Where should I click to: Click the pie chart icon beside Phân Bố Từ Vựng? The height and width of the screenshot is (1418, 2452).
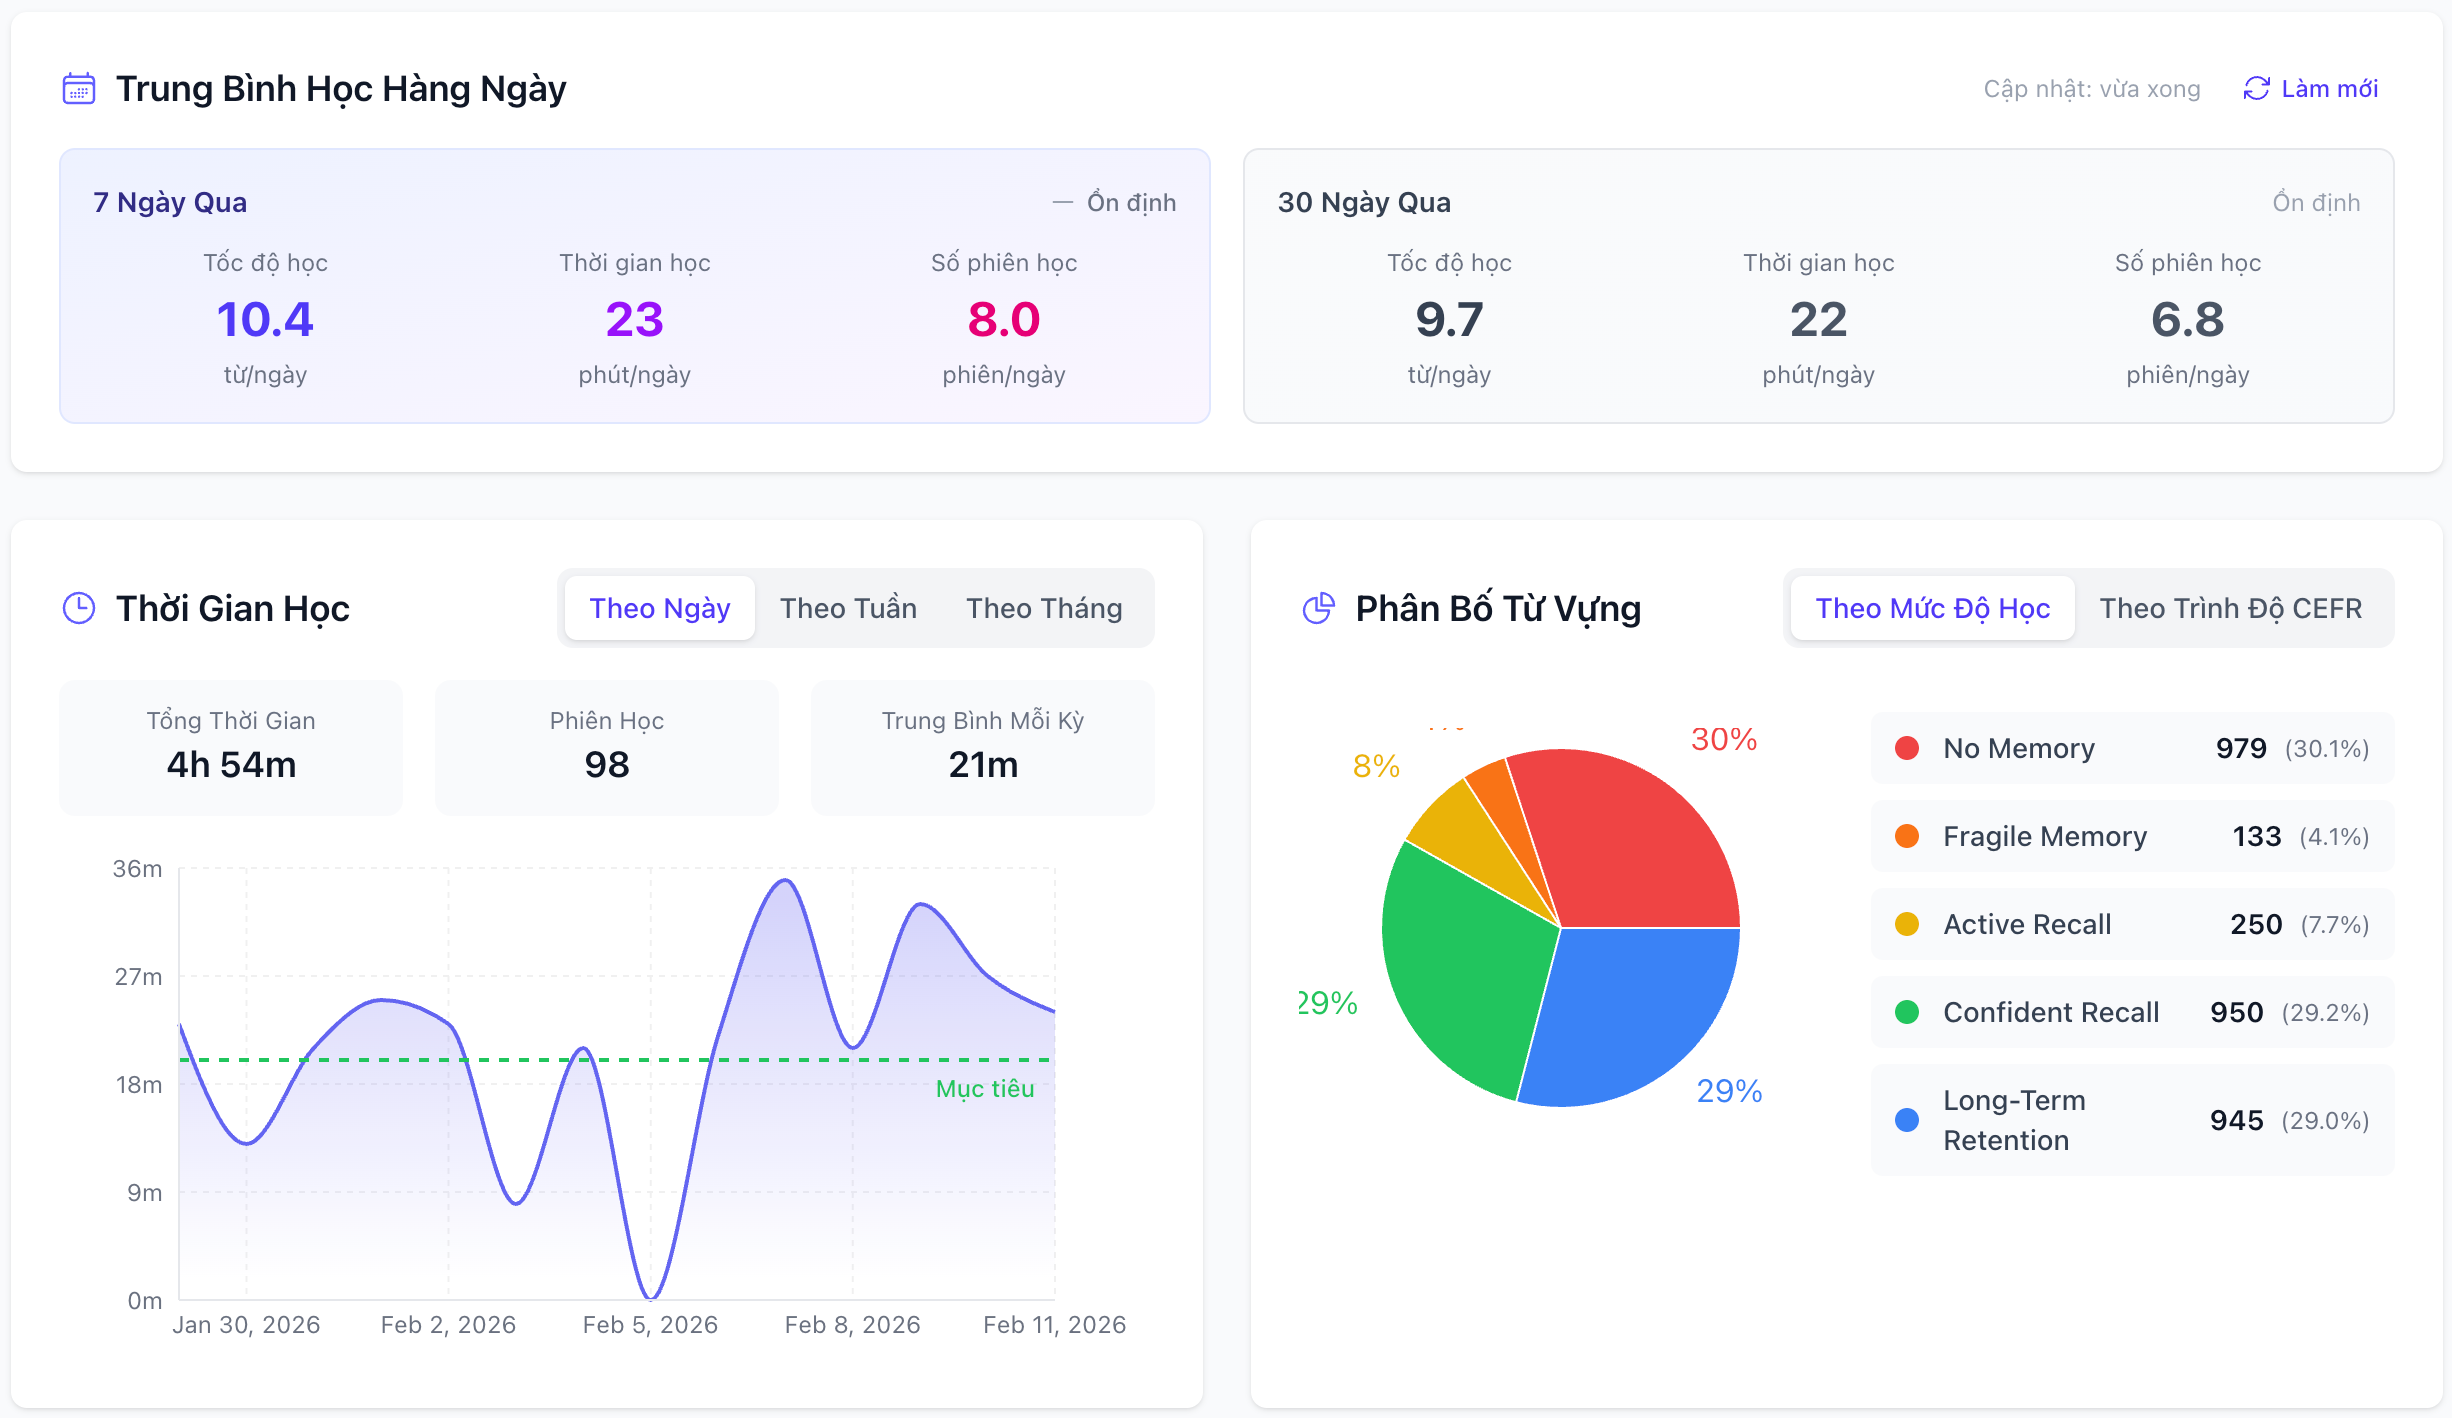(x=1318, y=608)
